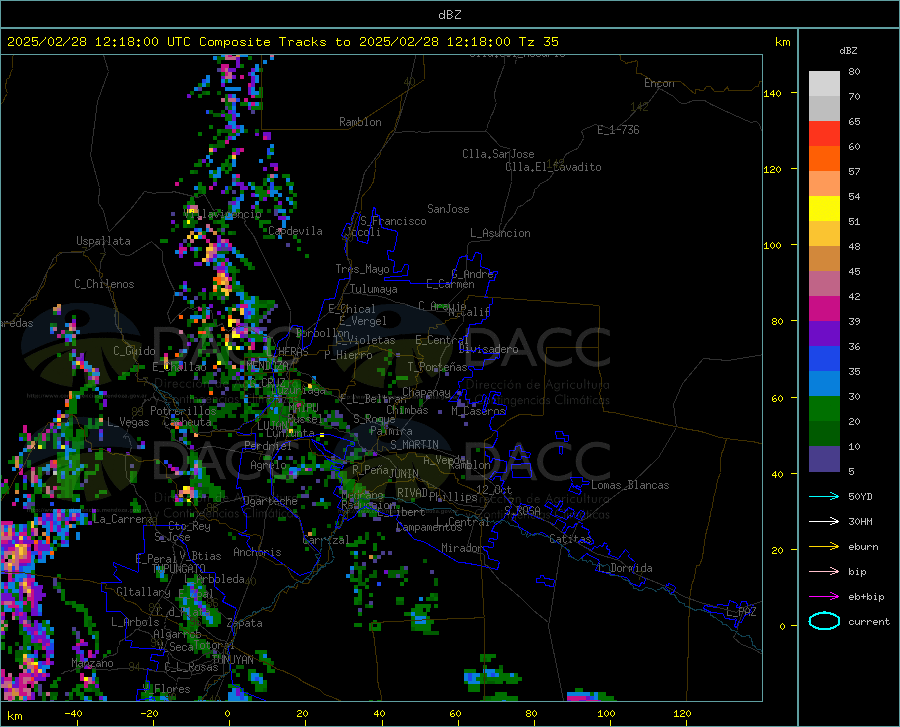Viewport: 900px width, 727px height.
Task: Click the northern 'Ramblon' label near Clla.SanJose
Action: coord(360,122)
